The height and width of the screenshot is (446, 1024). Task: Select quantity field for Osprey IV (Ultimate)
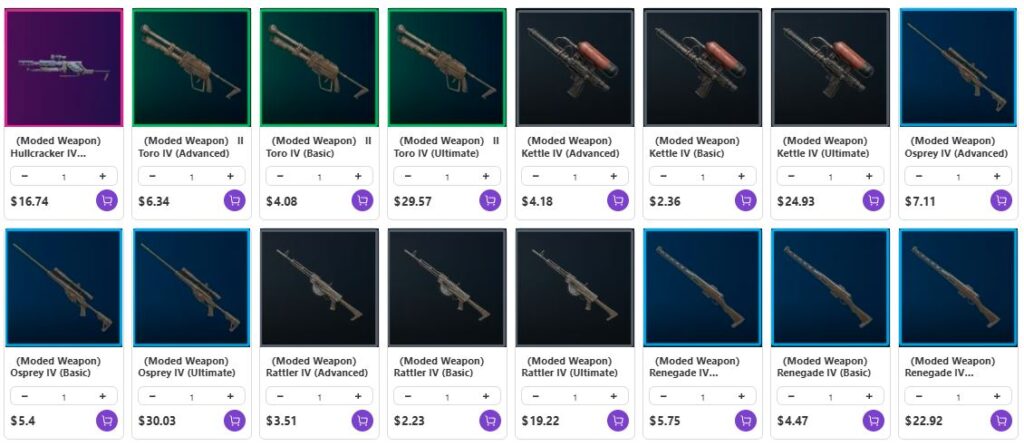click(x=191, y=396)
